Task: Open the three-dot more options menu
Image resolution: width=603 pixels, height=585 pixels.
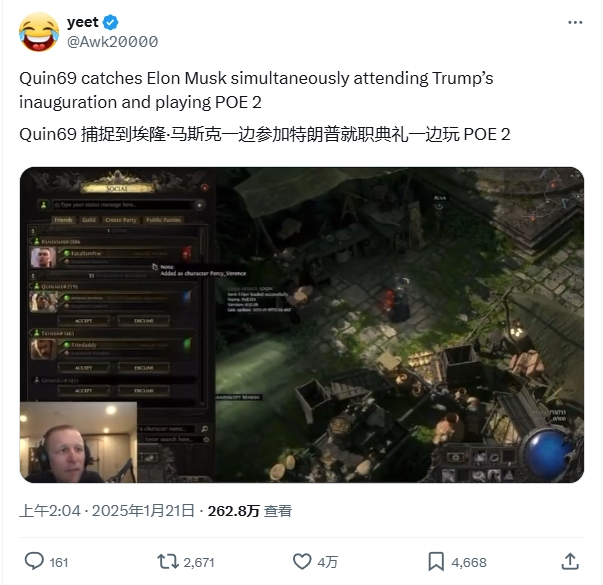Action: 575,23
